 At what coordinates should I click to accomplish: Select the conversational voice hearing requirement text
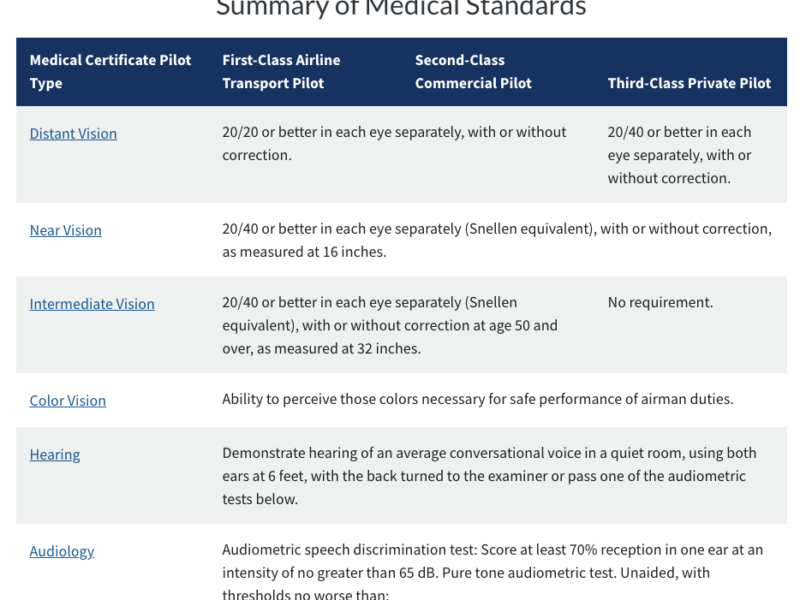click(x=489, y=476)
